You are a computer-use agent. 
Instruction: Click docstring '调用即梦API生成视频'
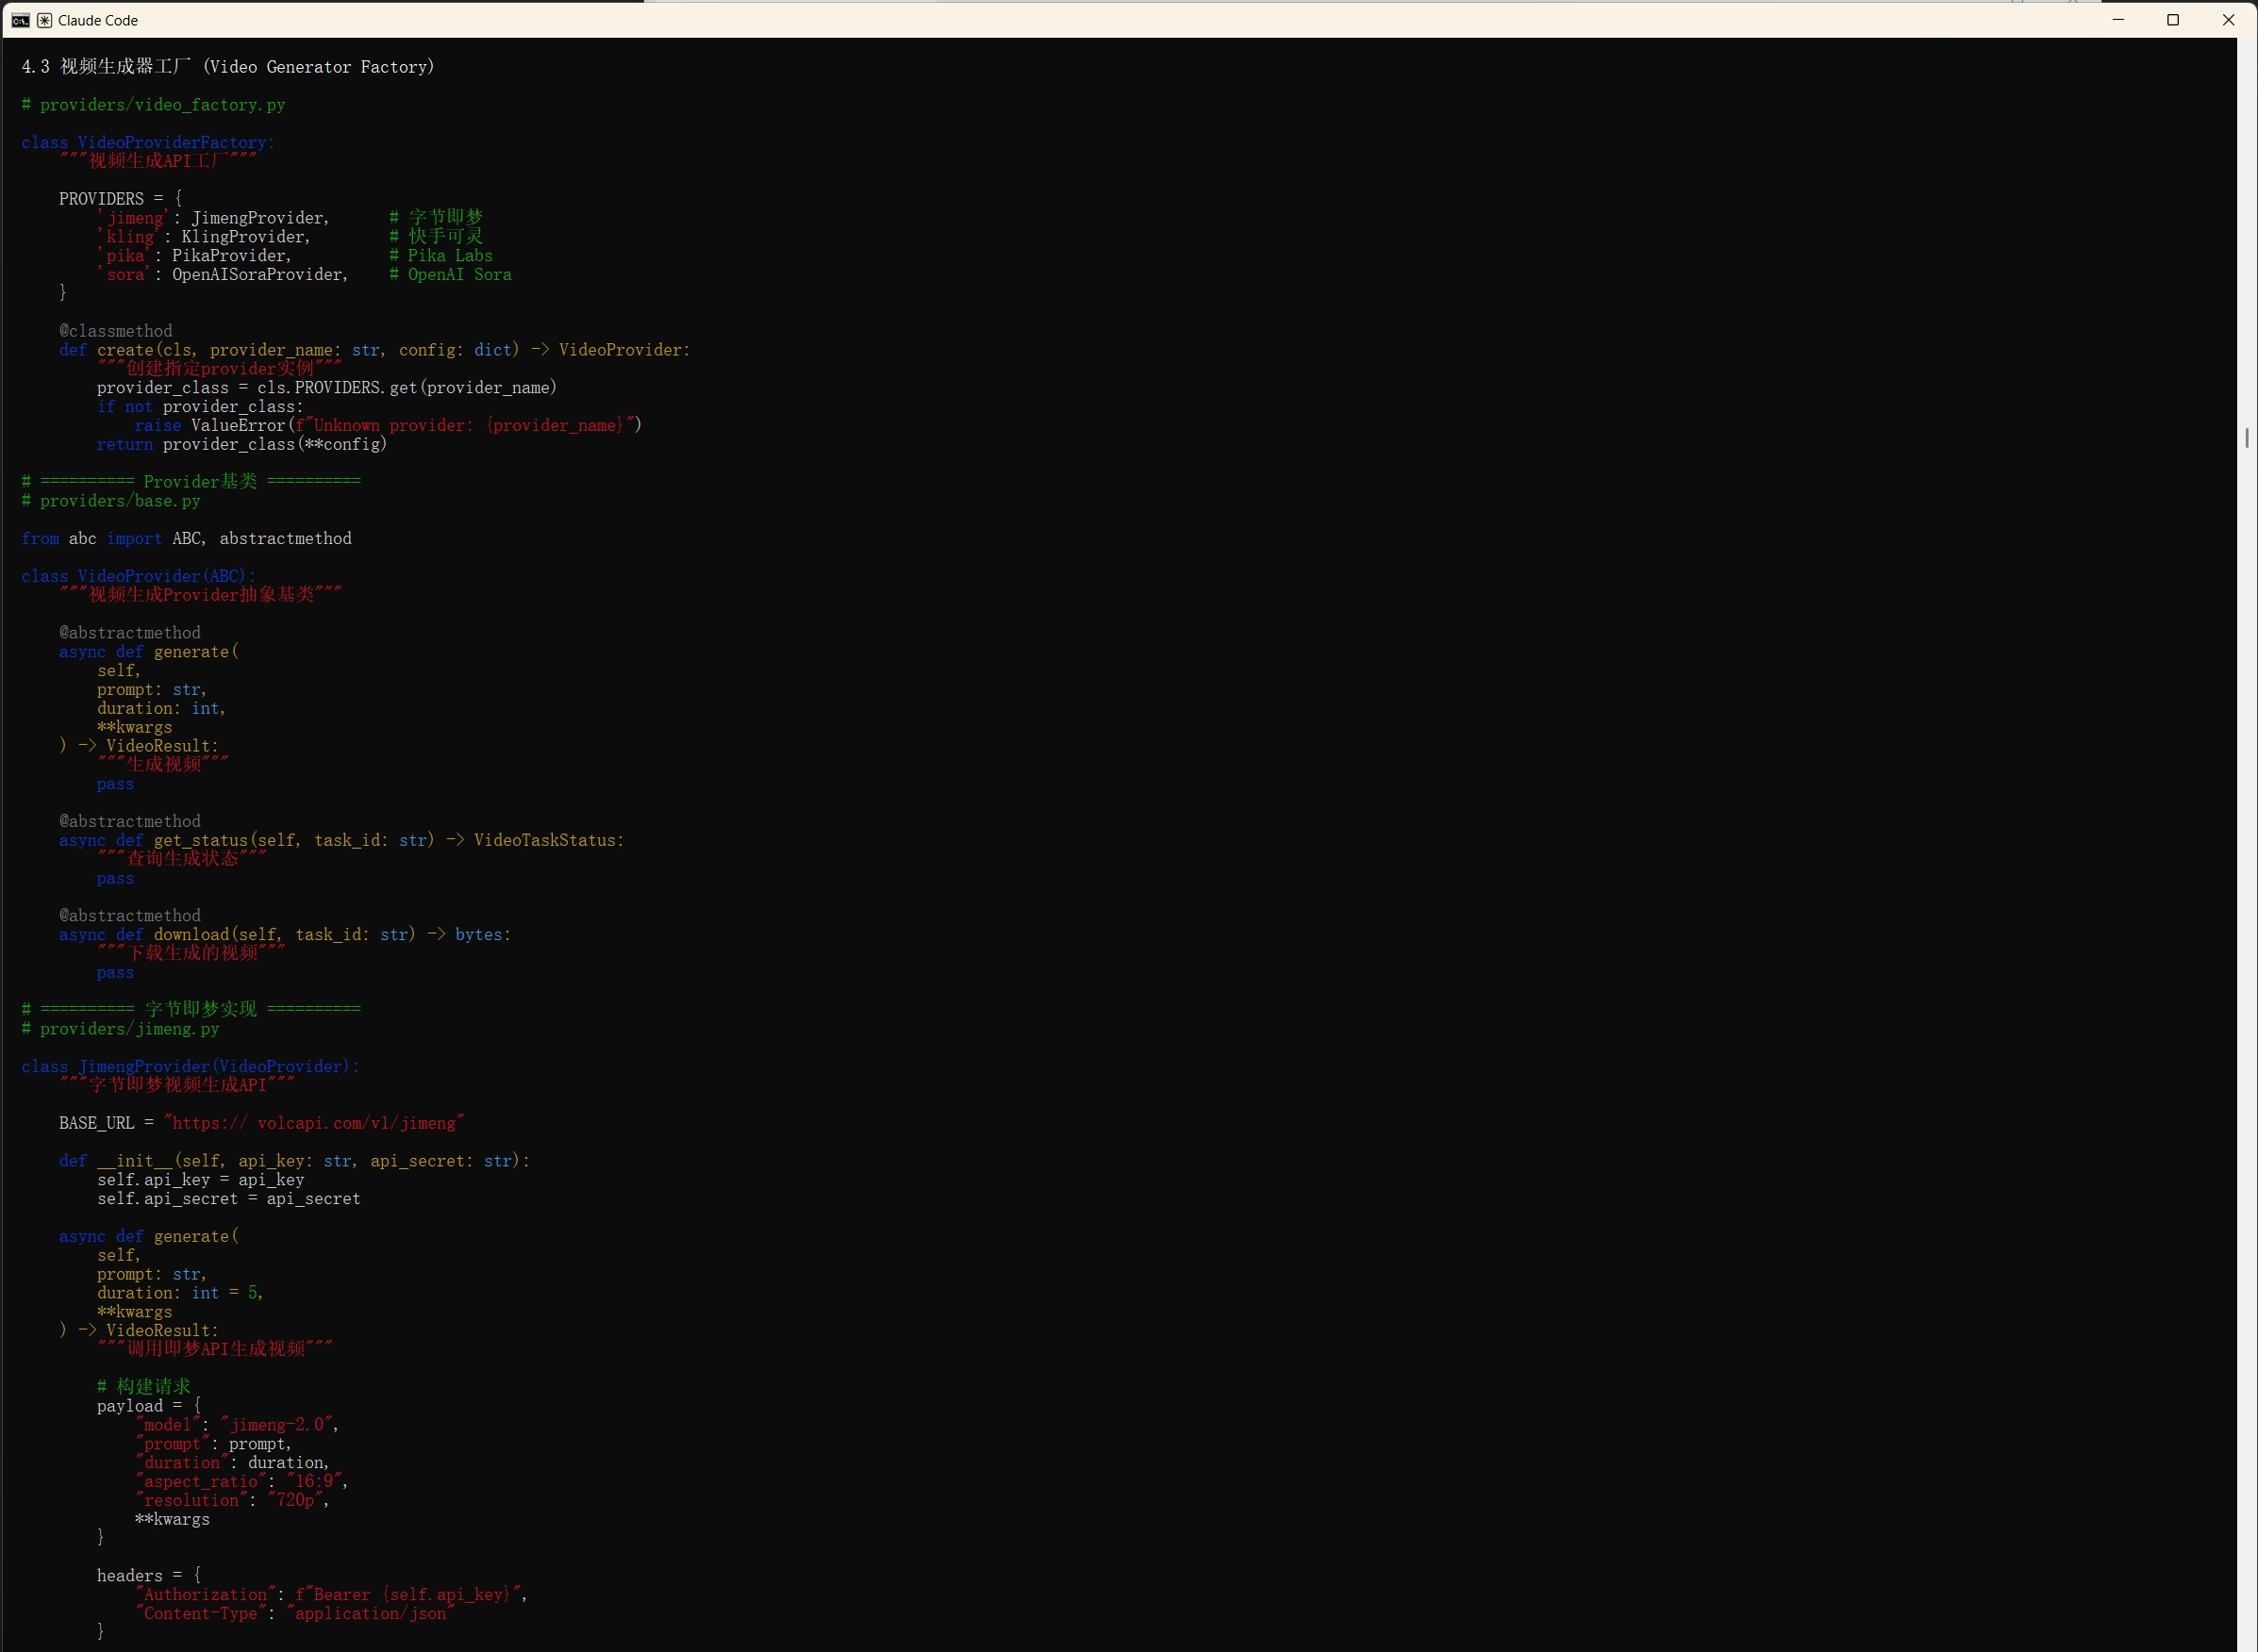(x=214, y=1349)
